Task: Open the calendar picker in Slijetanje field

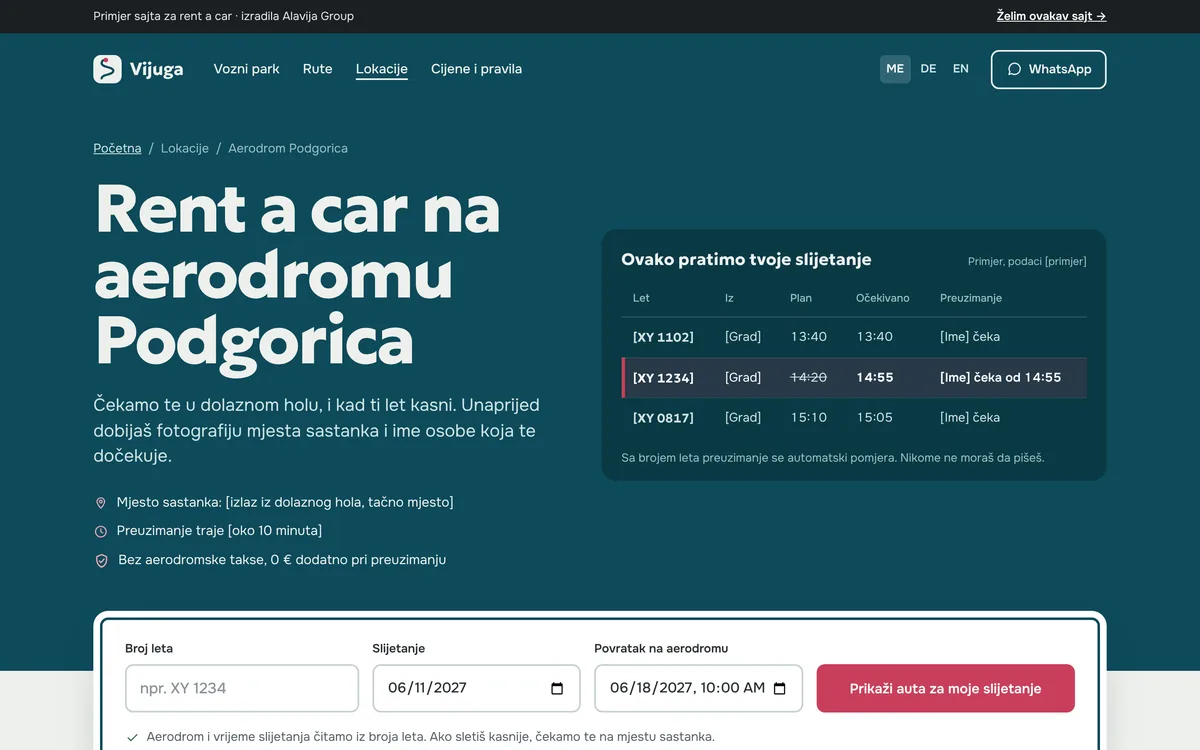Action: click(x=558, y=688)
